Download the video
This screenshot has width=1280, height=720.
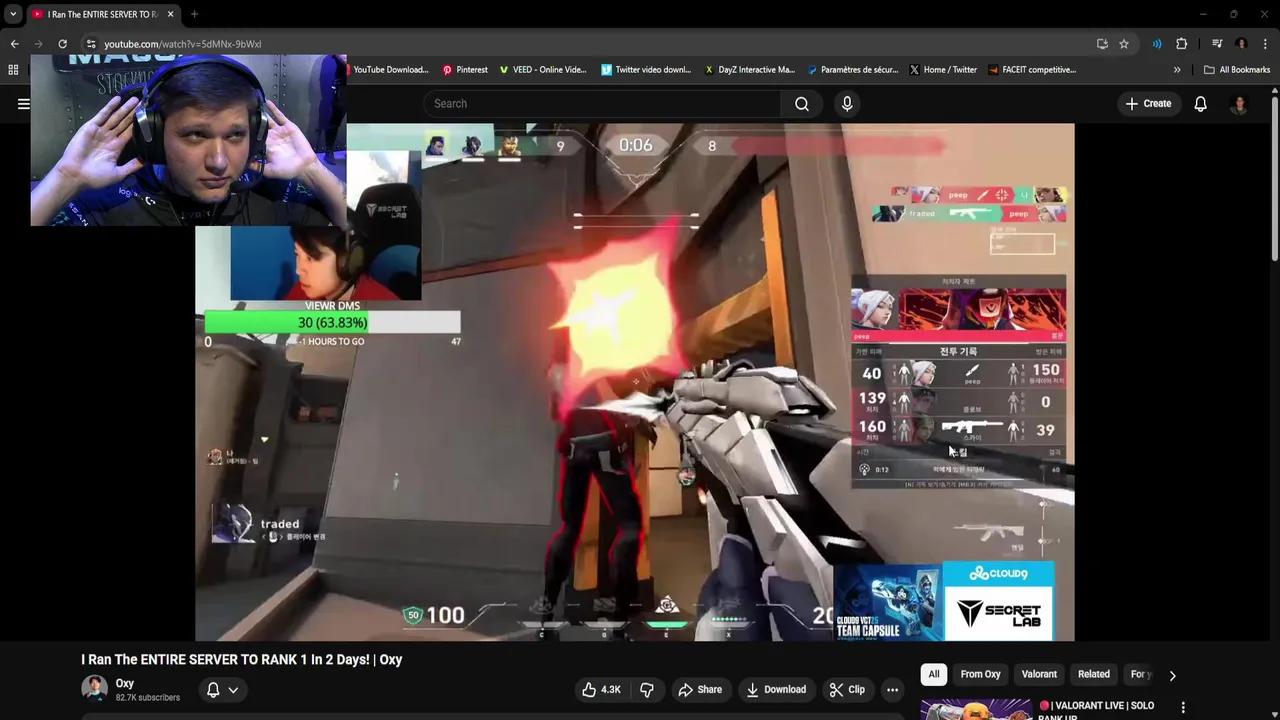tap(776, 690)
